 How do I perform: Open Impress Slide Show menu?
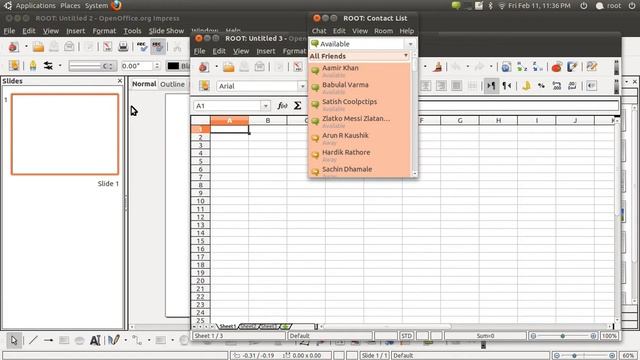166,31
